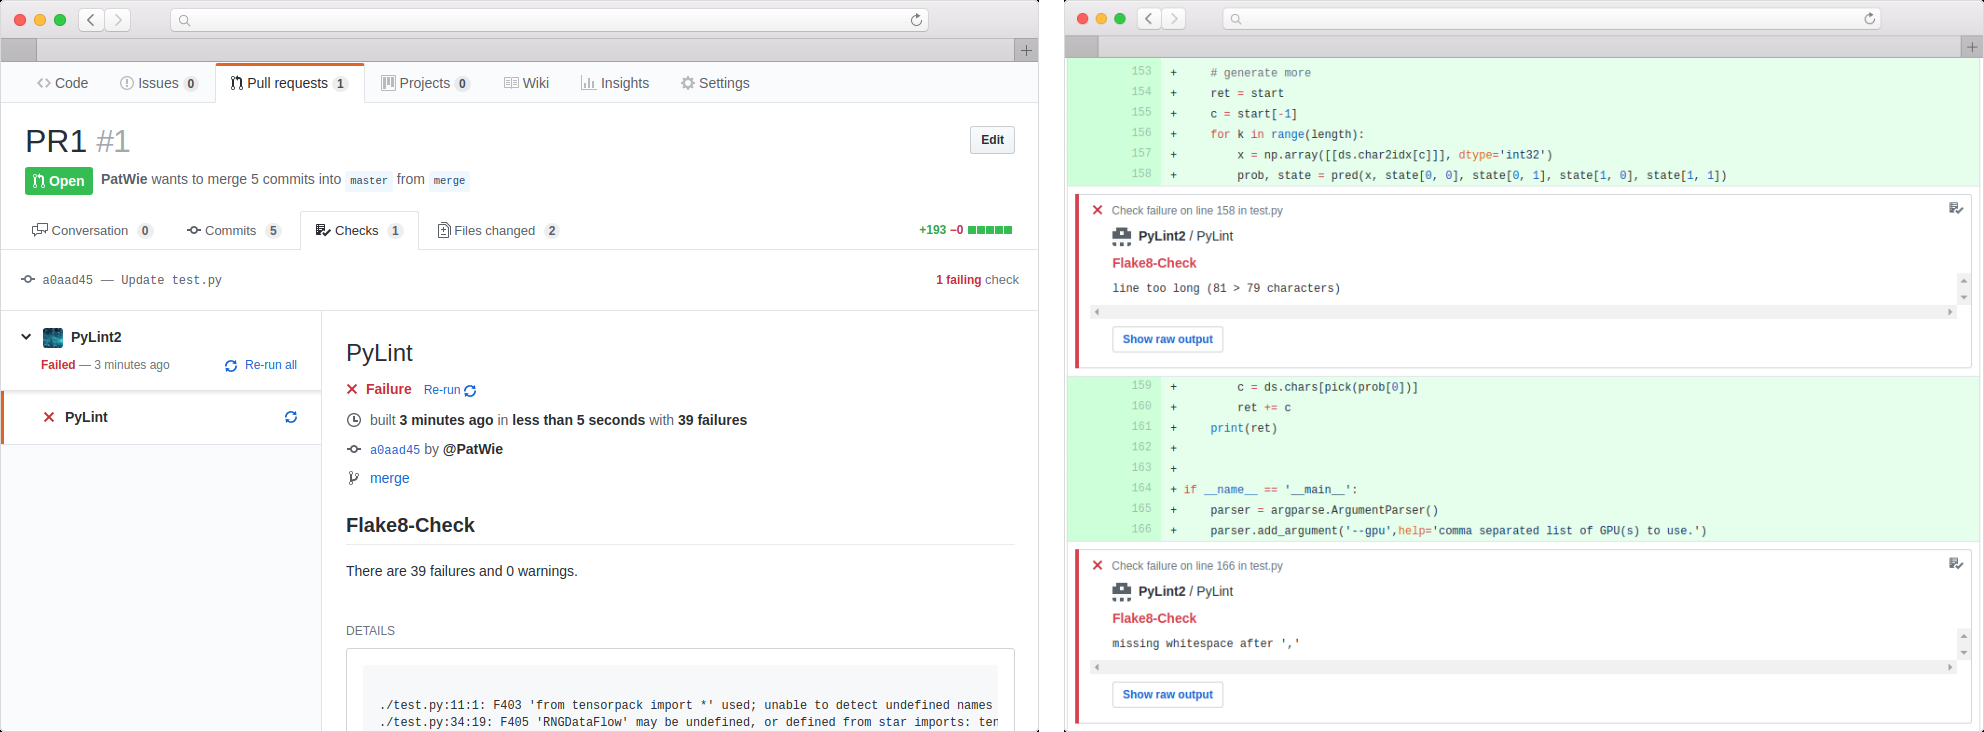Go back in left browser window

(91, 19)
